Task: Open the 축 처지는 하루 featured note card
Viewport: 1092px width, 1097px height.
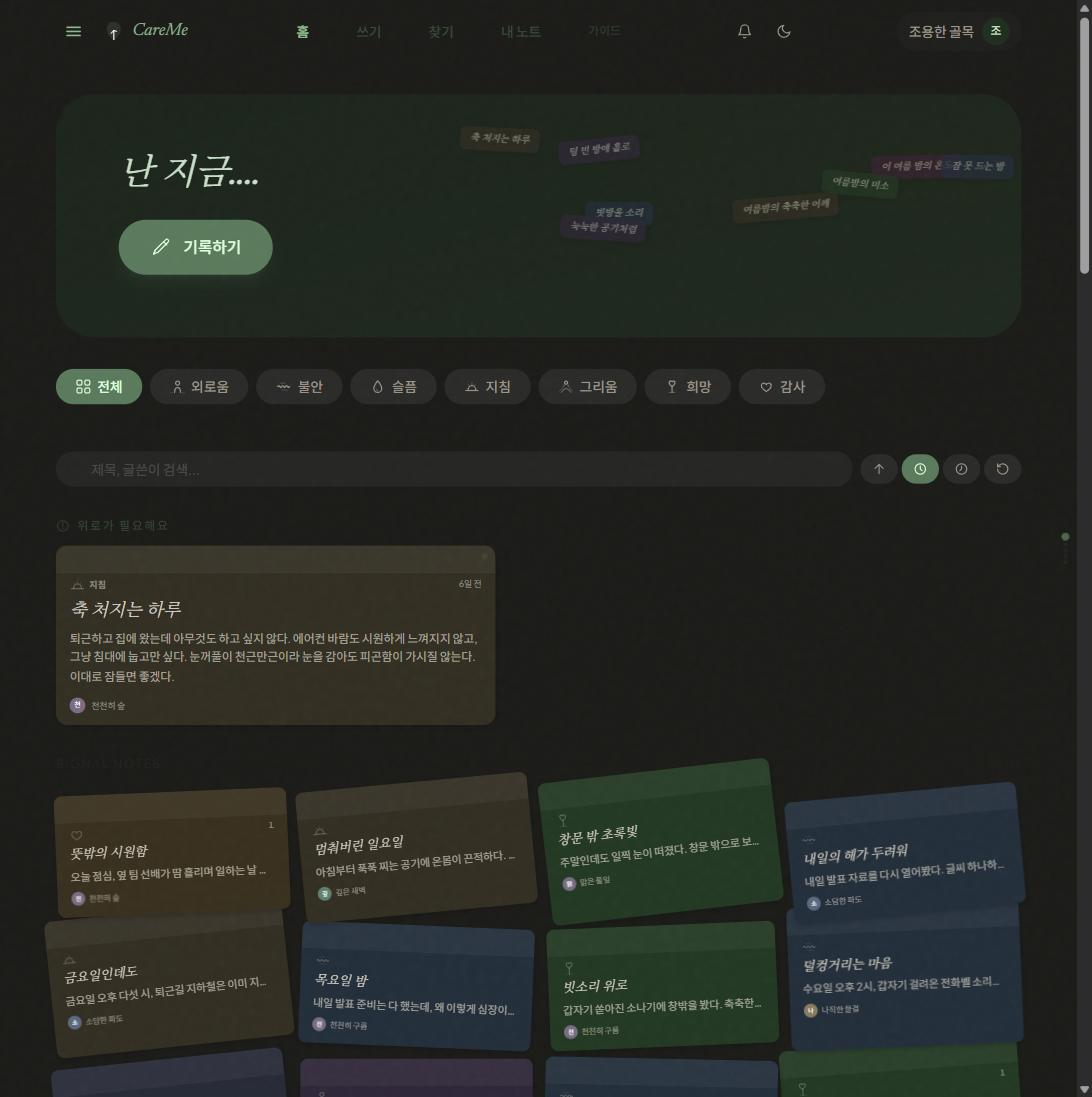Action: [x=276, y=635]
